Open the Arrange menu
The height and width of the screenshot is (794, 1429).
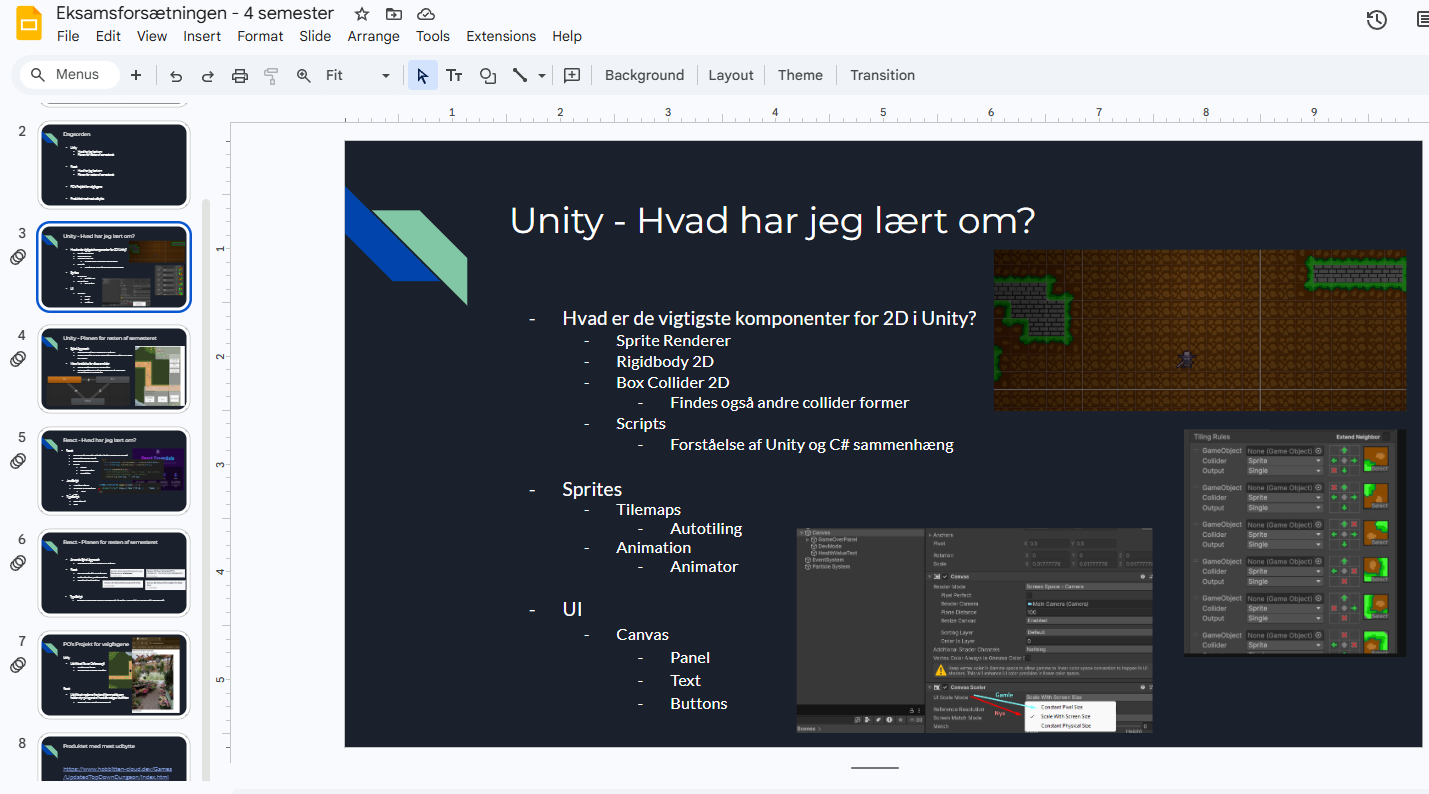[374, 36]
